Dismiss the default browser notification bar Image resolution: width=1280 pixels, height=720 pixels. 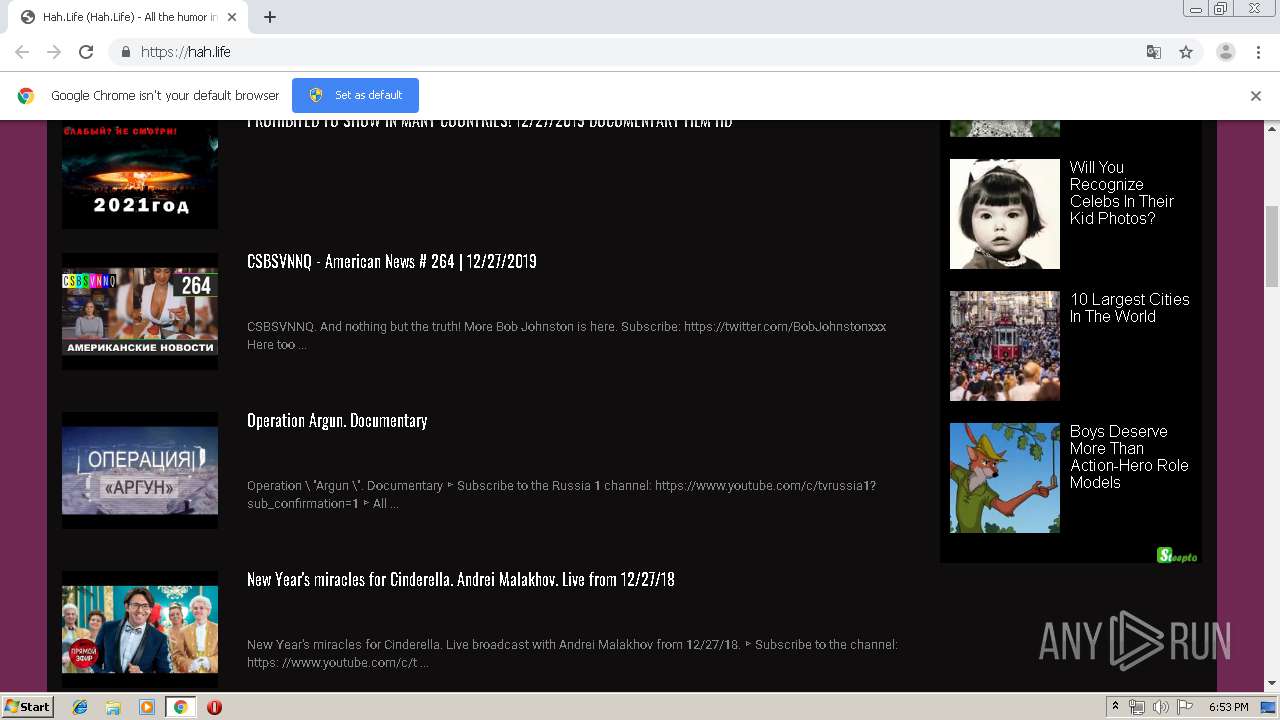point(1256,96)
